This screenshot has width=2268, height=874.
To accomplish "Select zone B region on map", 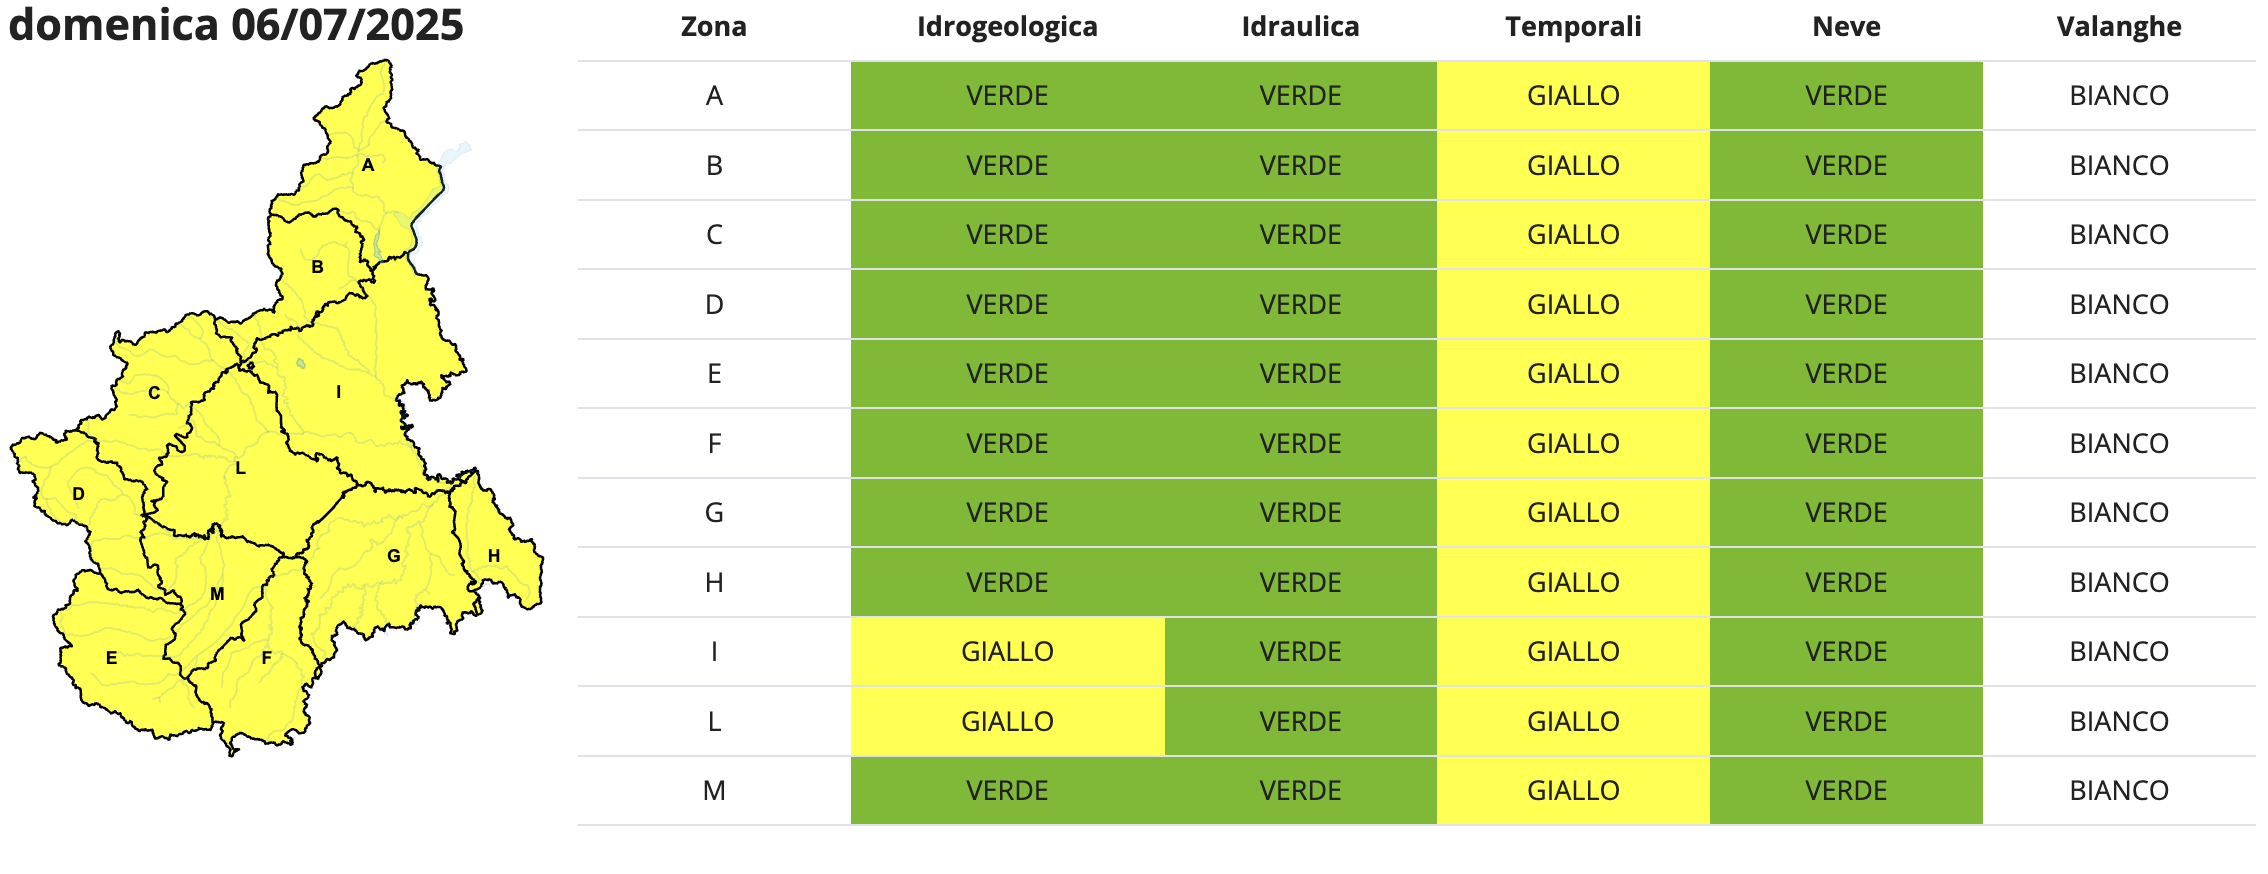I will 317,267.
